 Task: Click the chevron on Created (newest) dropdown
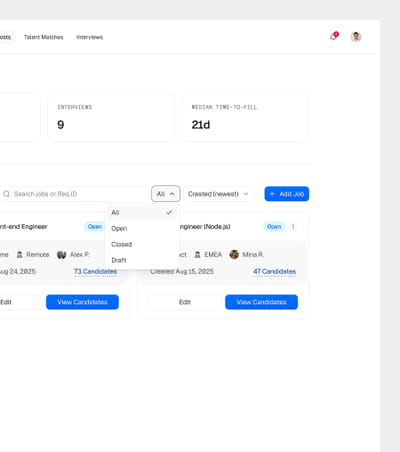[x=246, y=194]
